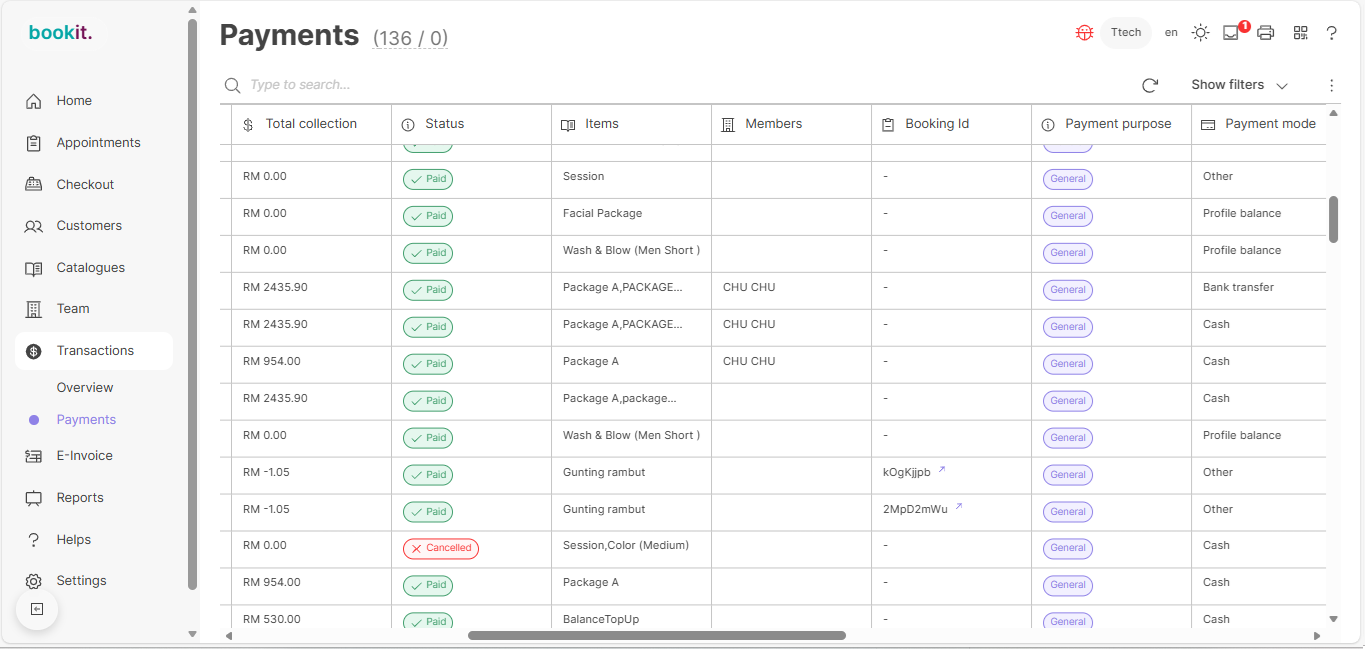Open notifications via the inbox icon
The image size is (1365, 649).
[1231, 33]
